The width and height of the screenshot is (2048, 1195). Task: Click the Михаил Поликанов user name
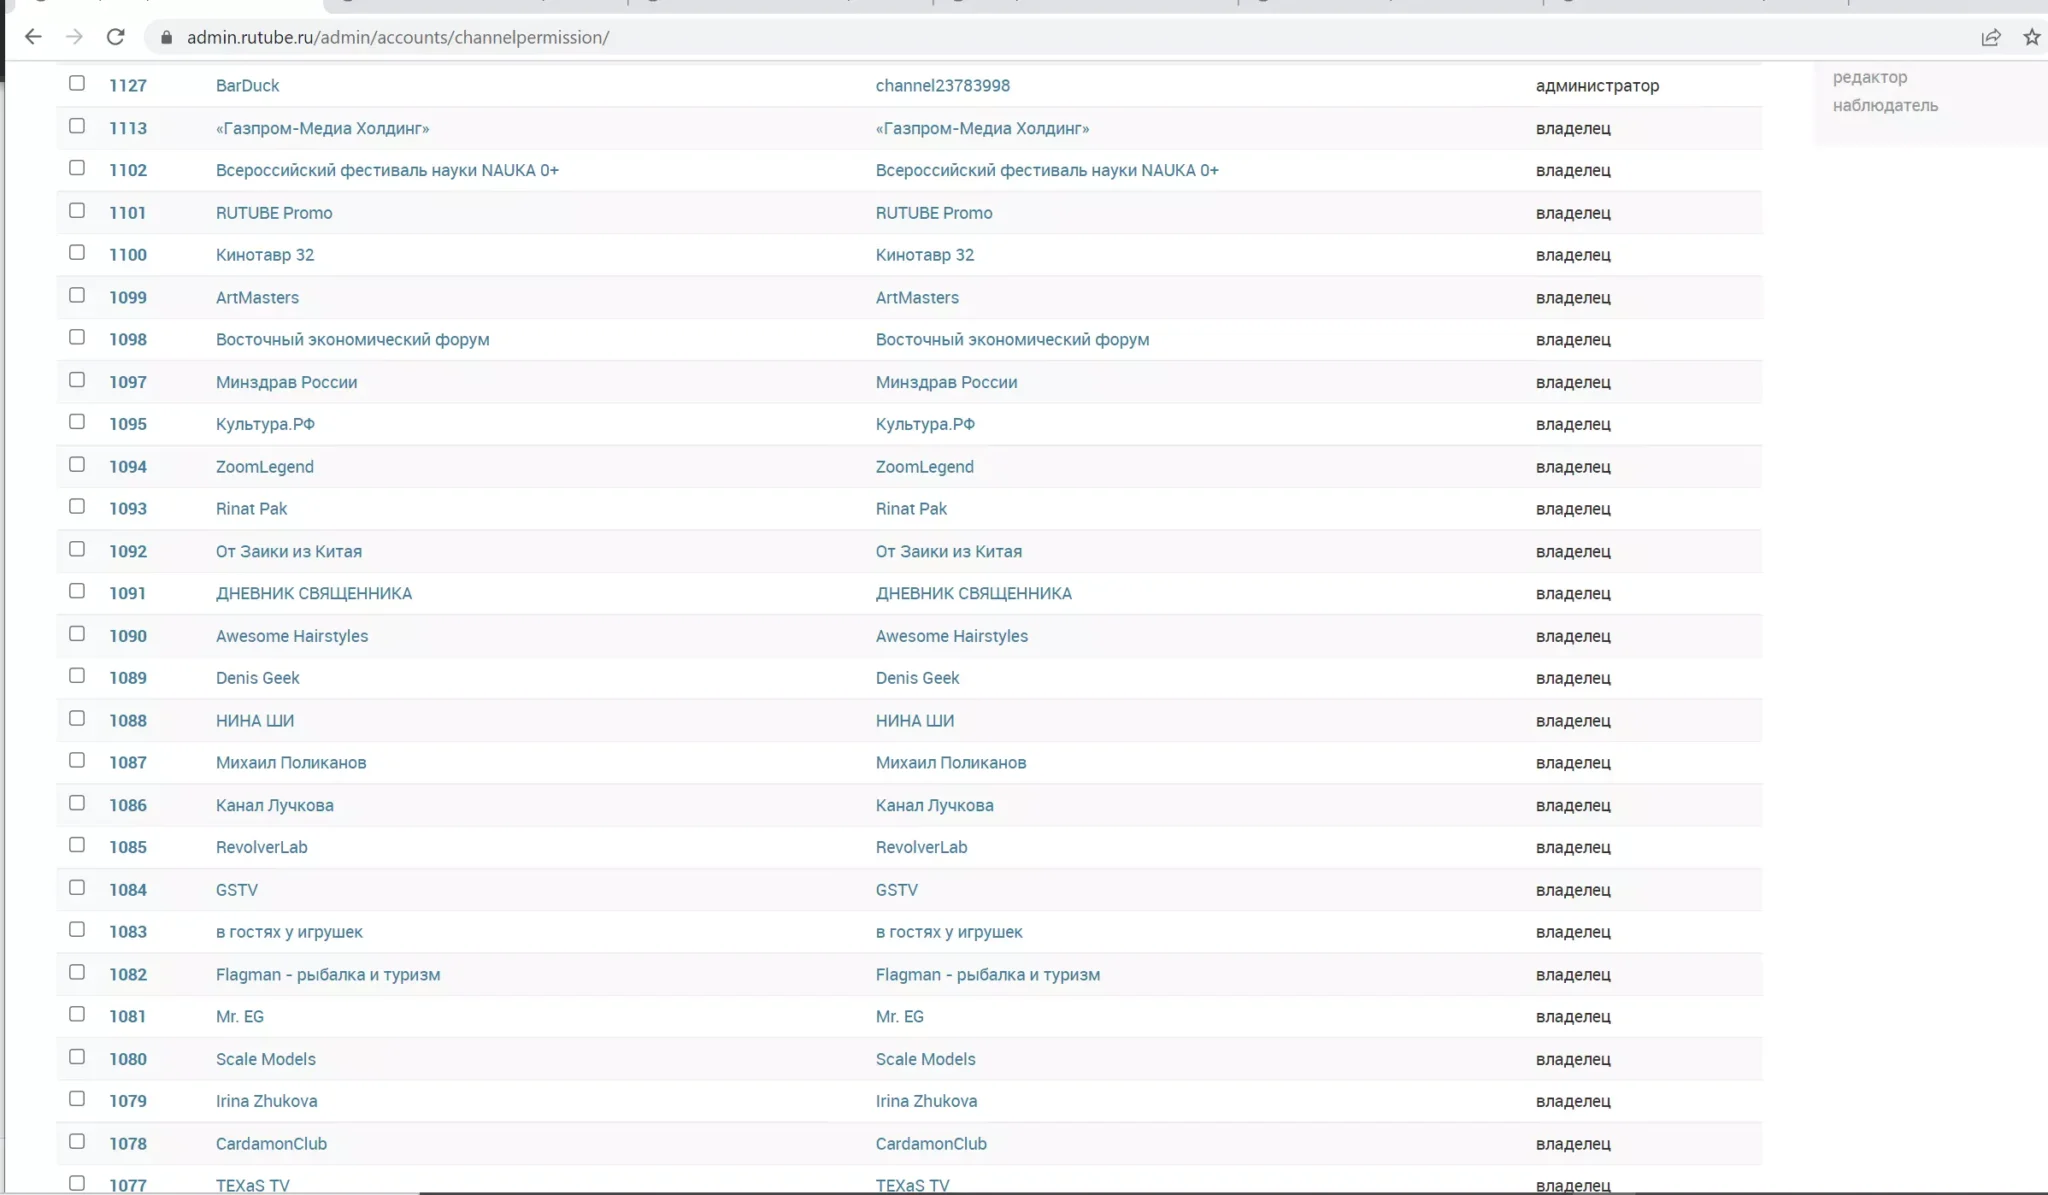pyautogui.click(x=291, y=763)
